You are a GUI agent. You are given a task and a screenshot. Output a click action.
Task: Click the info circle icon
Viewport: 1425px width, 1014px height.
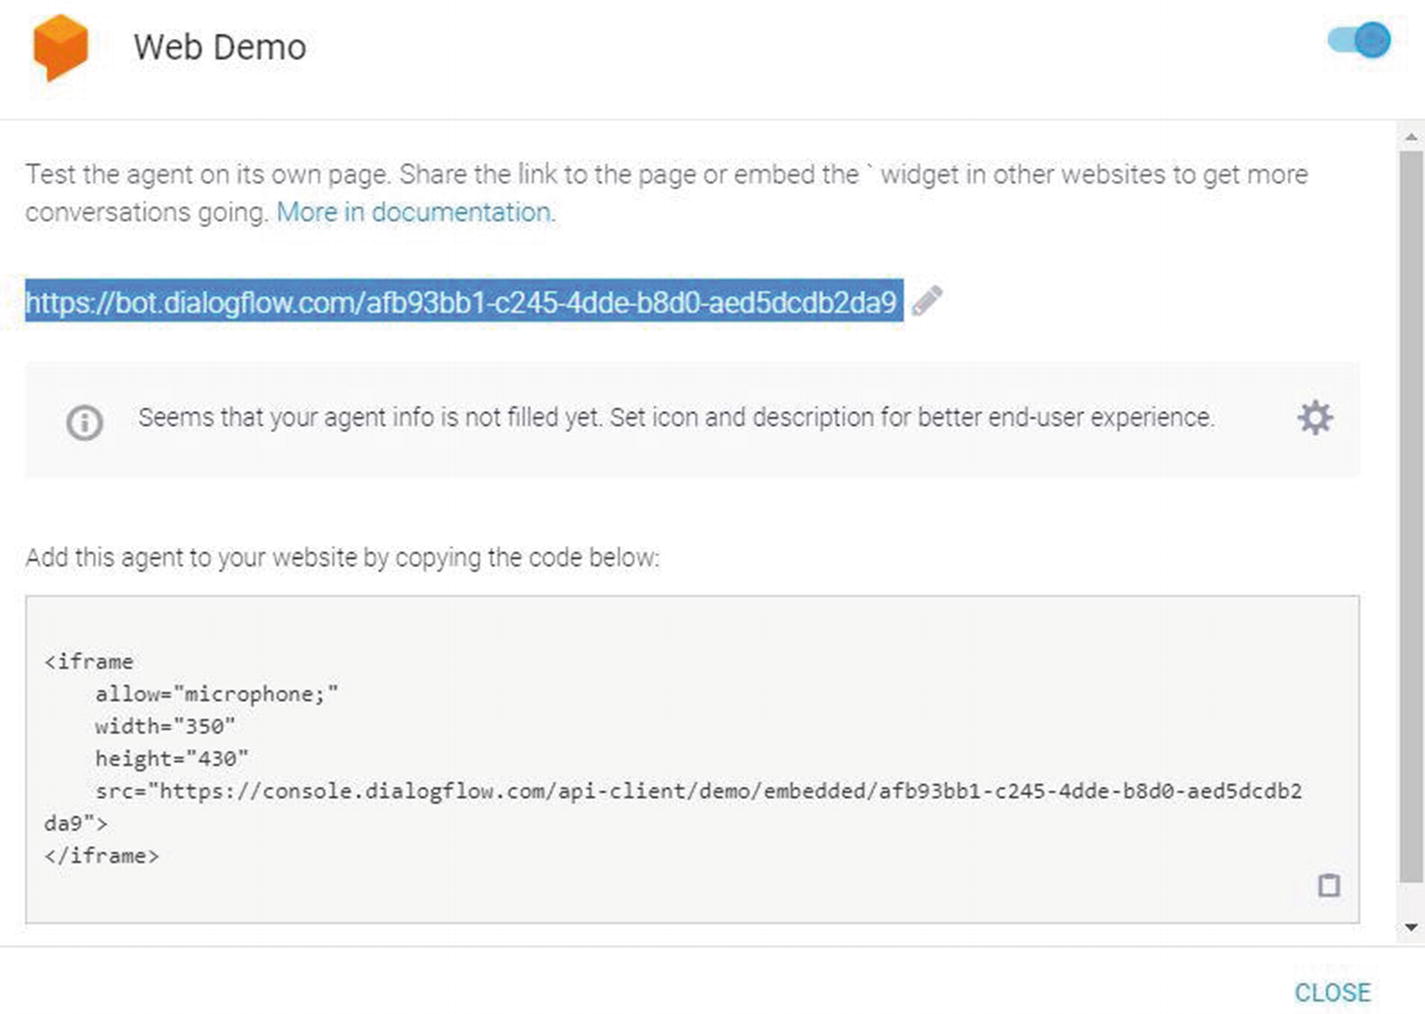(x=84, y=422)
